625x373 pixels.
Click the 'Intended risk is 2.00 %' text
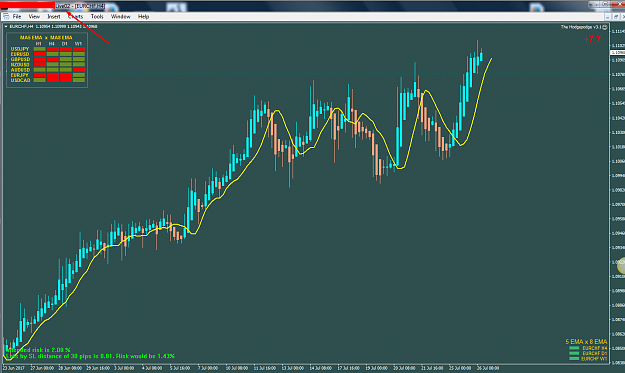pos(38,350)
